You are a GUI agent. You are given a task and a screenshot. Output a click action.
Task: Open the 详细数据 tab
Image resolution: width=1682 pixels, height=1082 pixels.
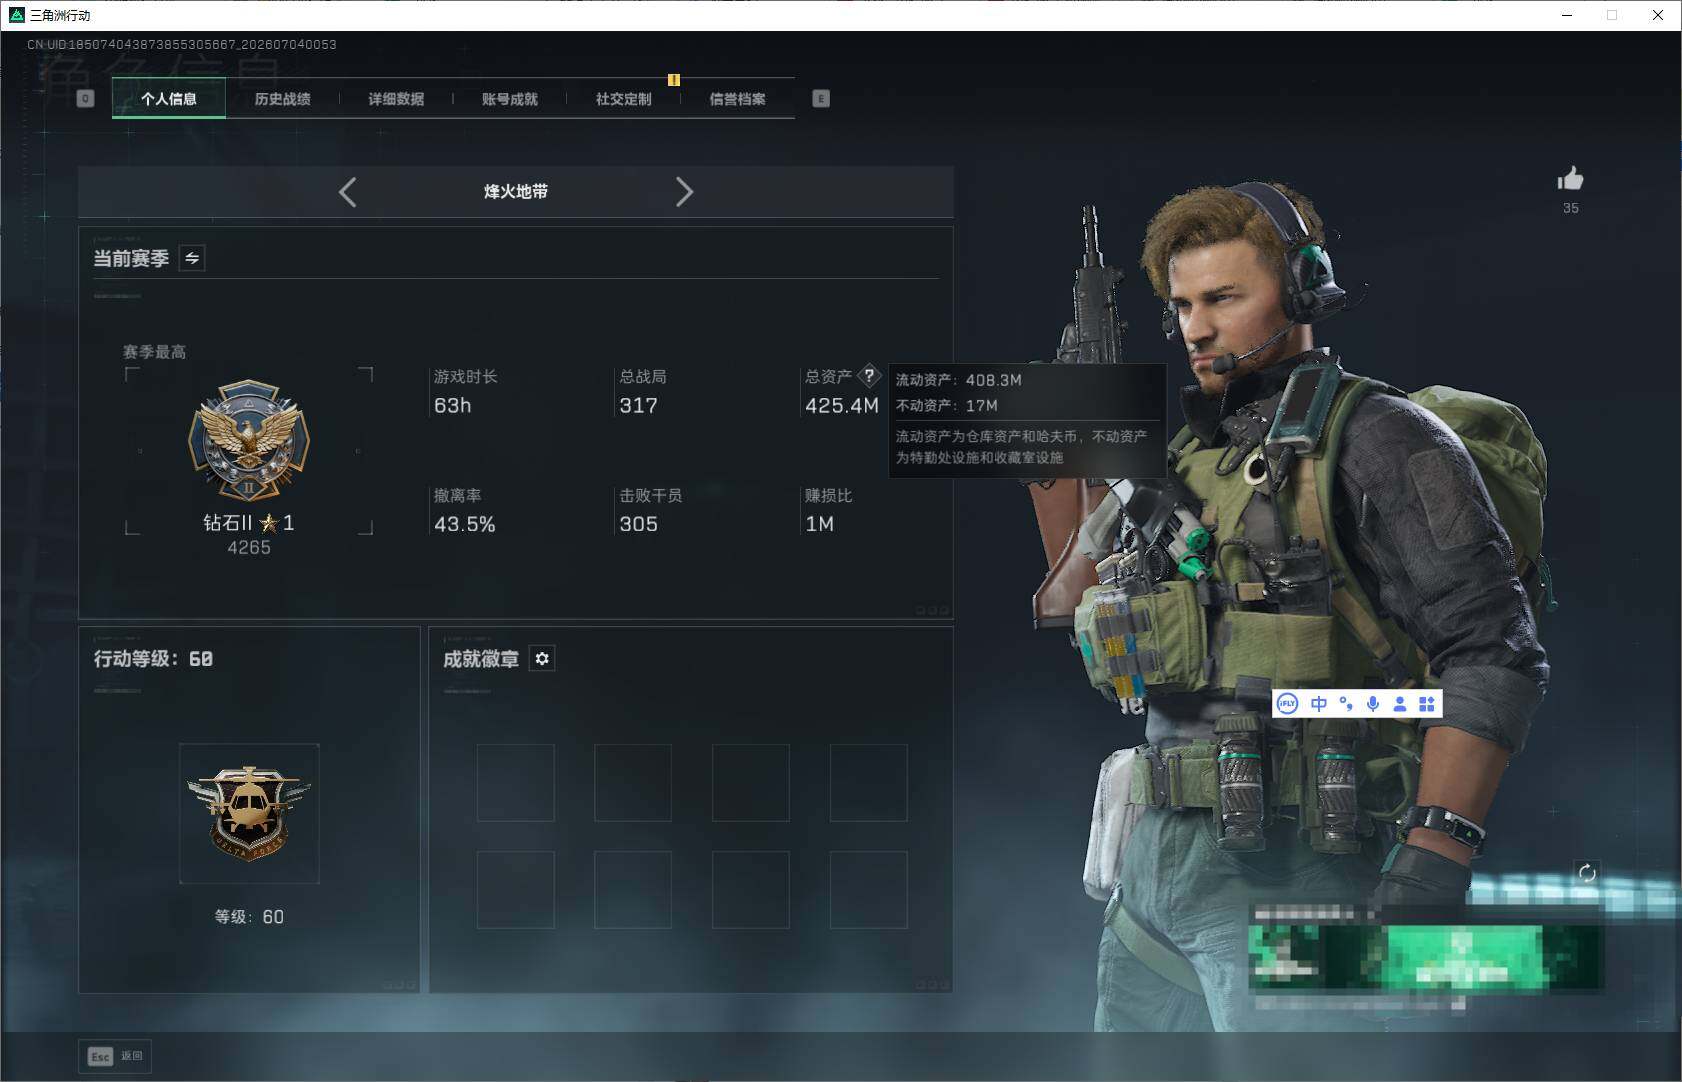click(x=396, y=99)
